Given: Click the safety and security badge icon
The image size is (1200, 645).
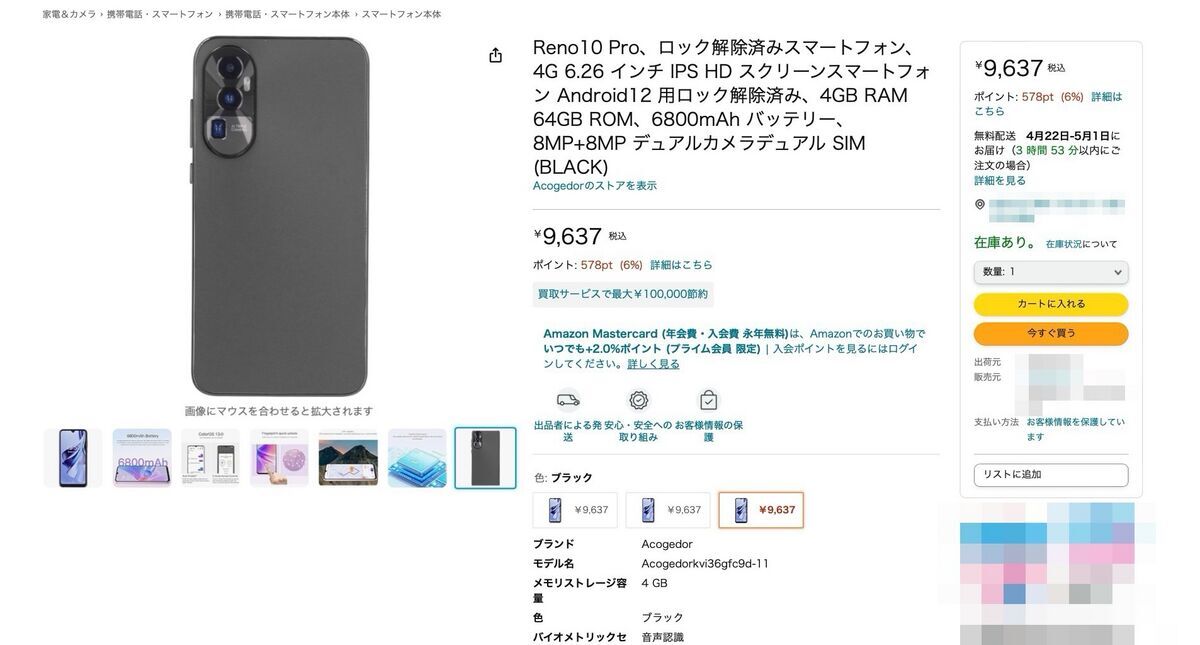Looking at the screenshot, I should 638,400.
